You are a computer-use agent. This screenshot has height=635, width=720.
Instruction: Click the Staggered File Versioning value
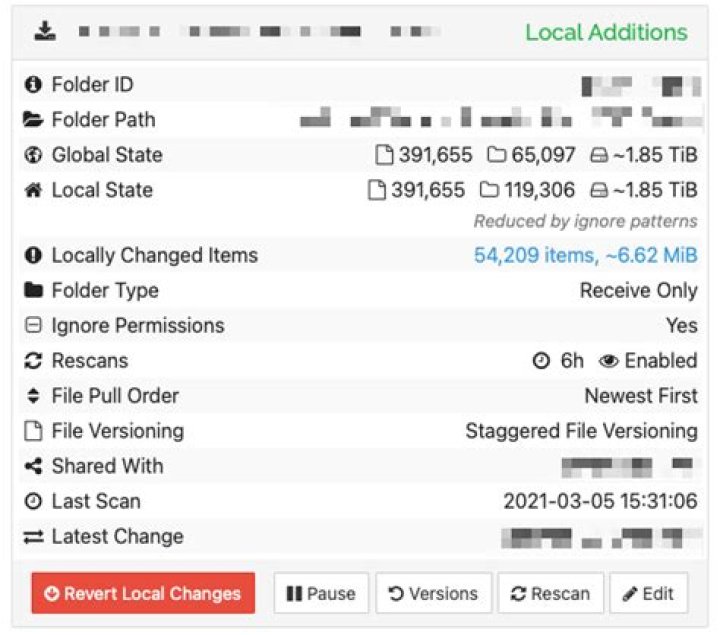[x=581, y=431]
